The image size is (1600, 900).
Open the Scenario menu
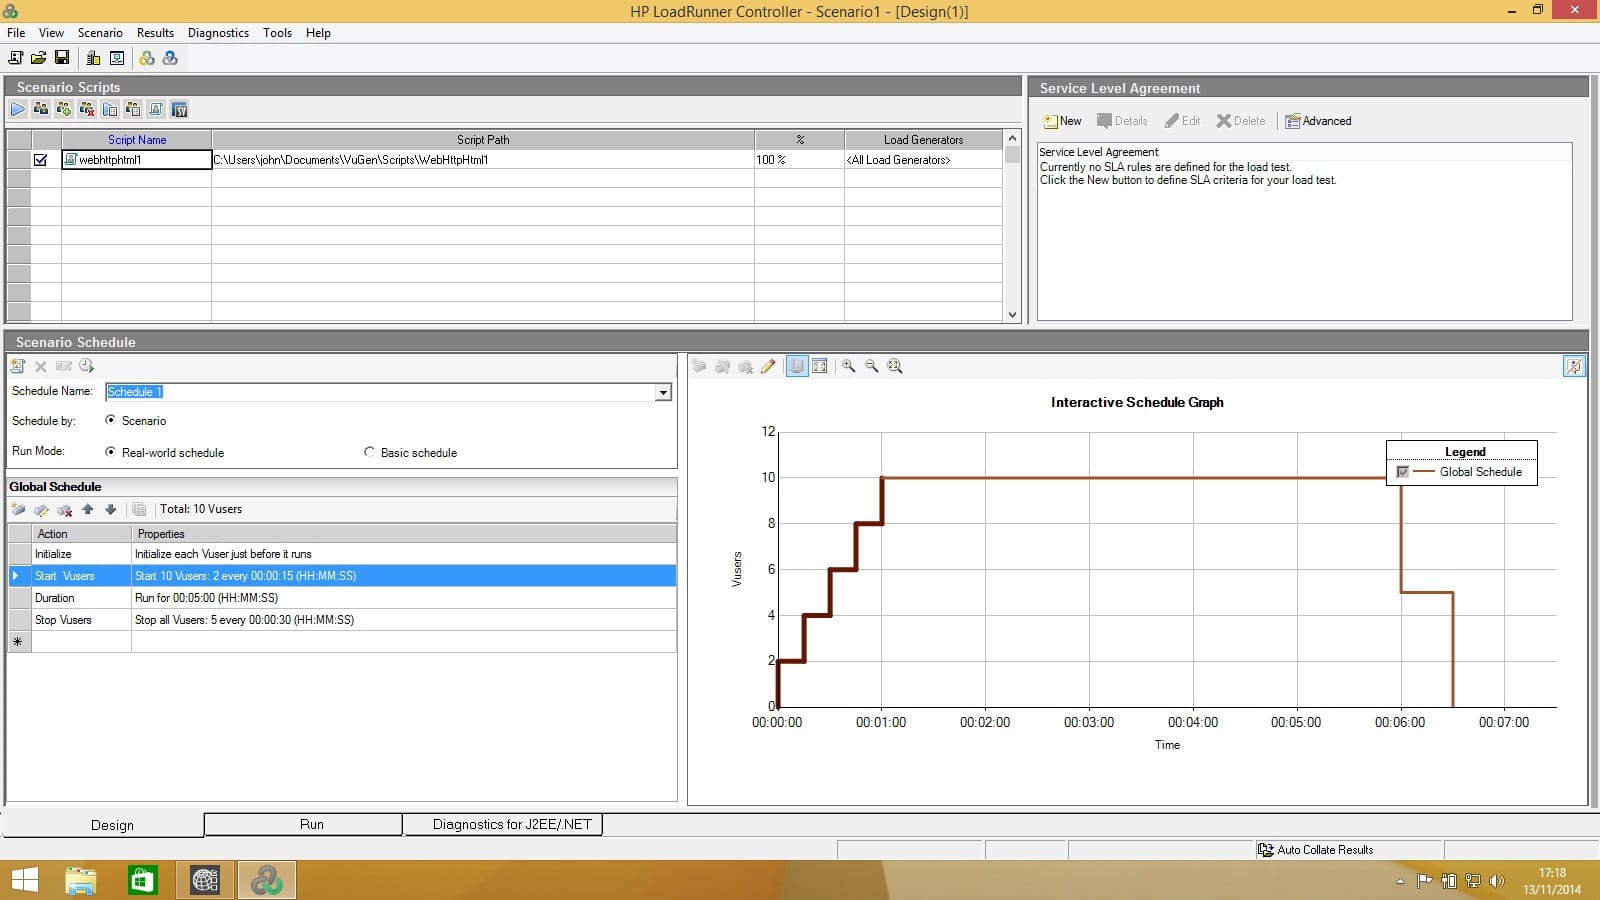(x=100, y=33)
